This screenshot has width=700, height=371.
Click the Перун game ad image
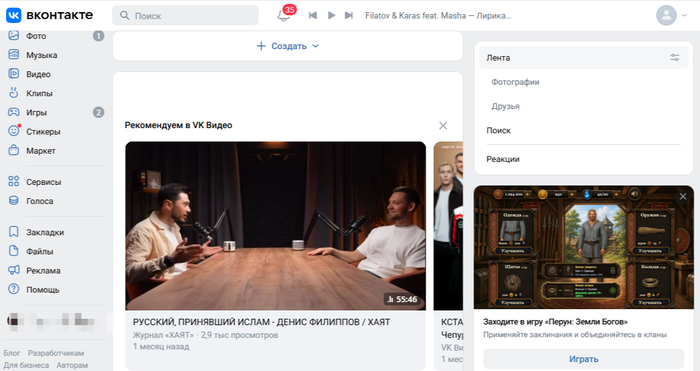coord(583,247)
